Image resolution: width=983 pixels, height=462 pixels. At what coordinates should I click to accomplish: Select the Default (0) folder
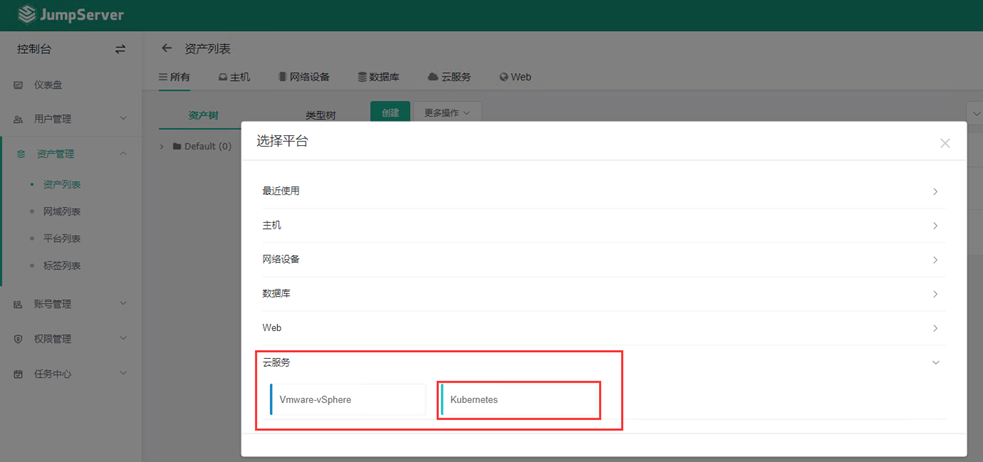pyautogui.click(x=202, y=147)
